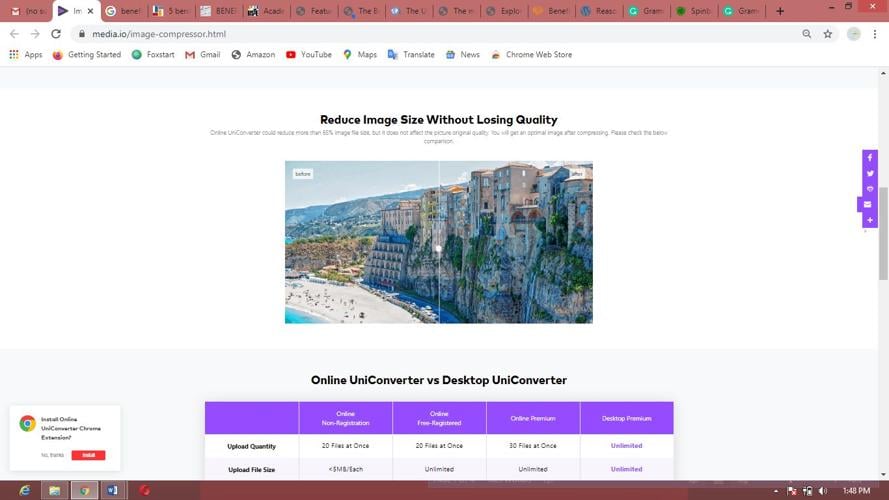Click the Chrome logo in extension popup
889x500 pixels.
(x=27, y=424)
